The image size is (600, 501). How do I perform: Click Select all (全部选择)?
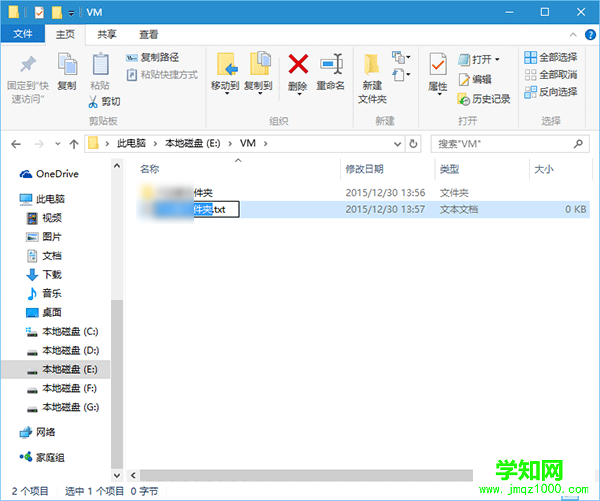551,57
